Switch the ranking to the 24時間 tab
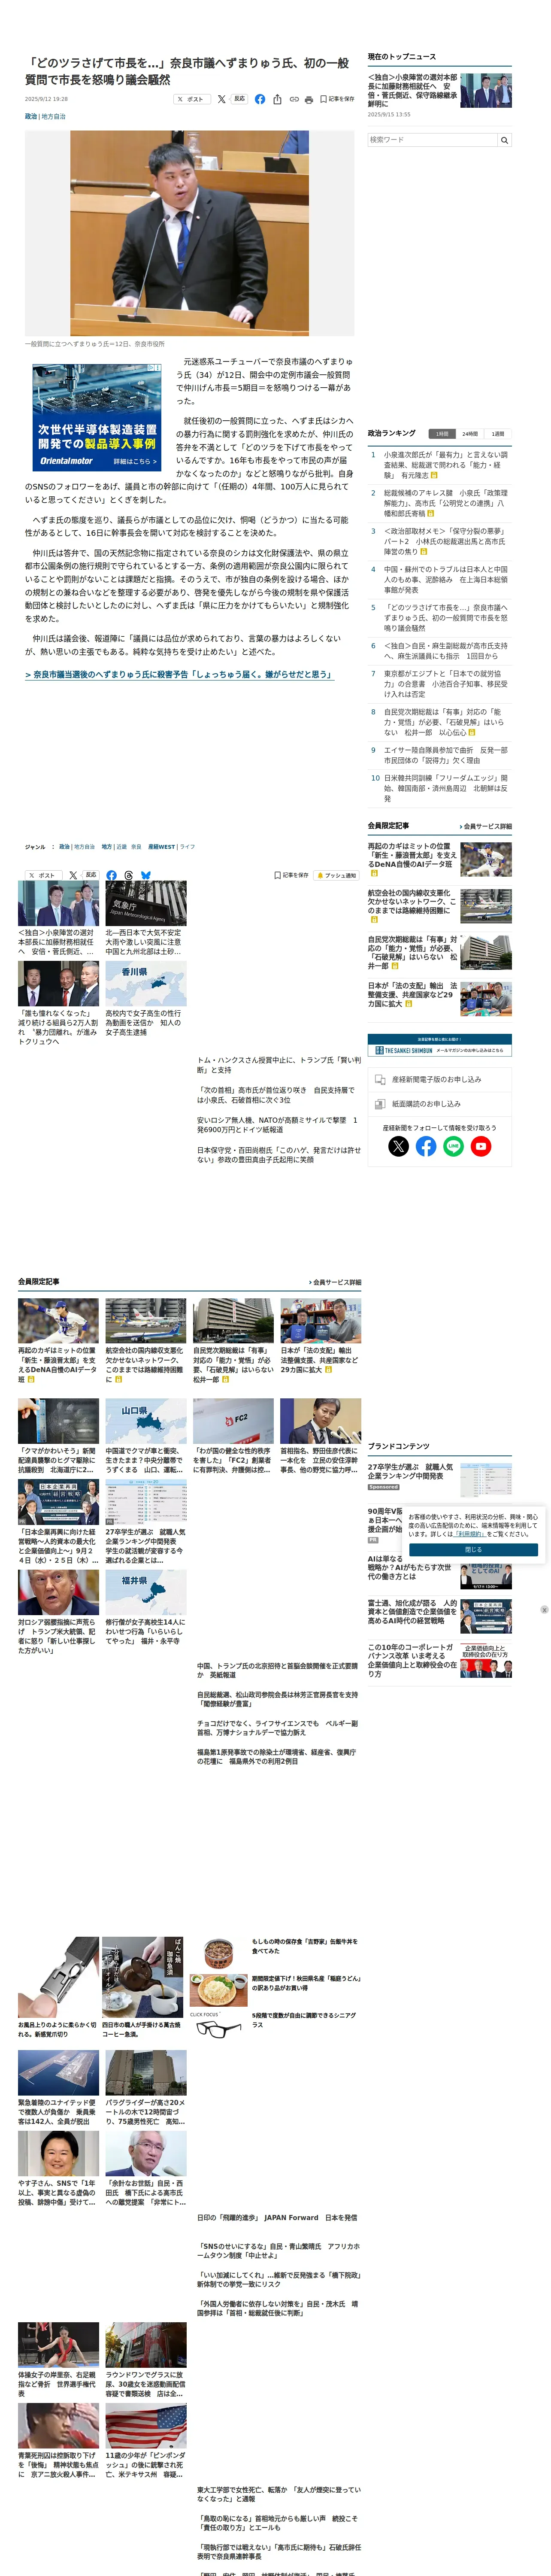551x2576 pixels. 470,434
